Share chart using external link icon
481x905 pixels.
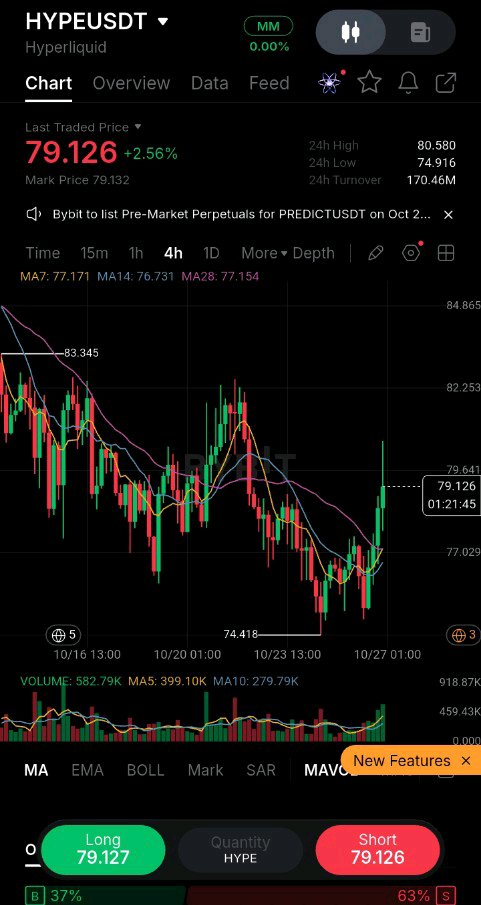[446, 83]
